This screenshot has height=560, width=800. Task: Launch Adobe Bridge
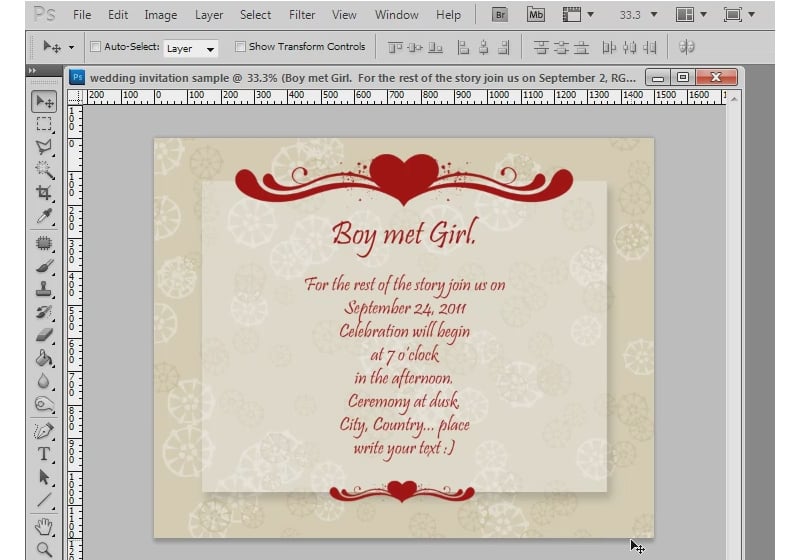pos(500,15)
